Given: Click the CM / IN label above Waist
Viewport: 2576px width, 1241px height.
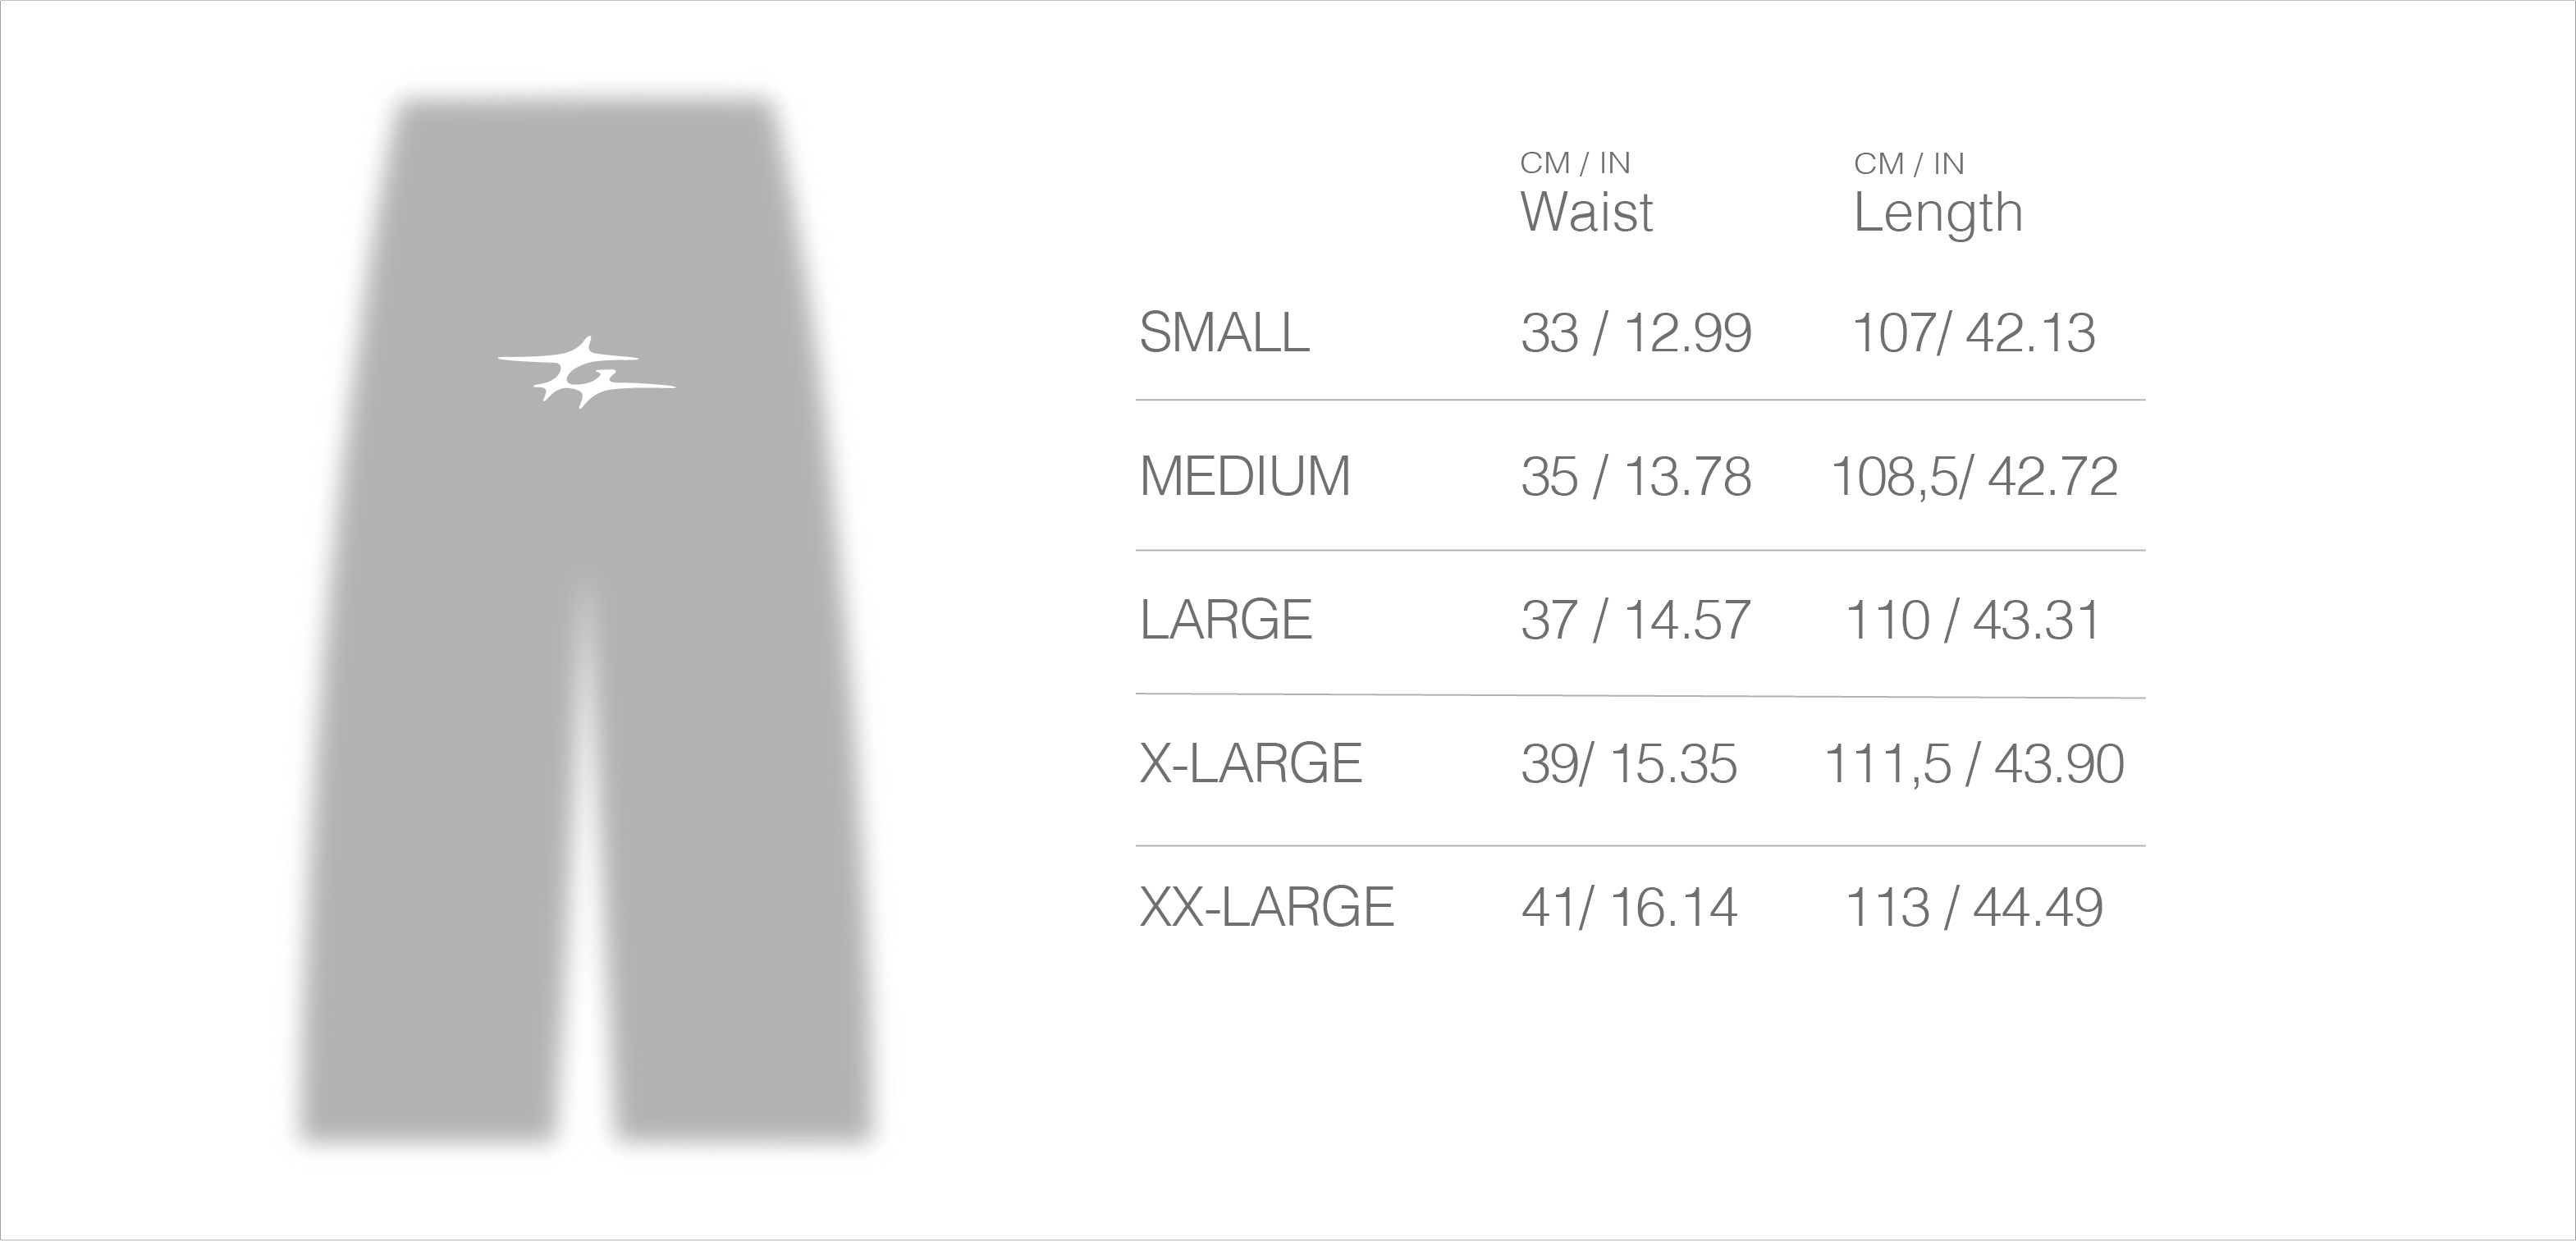Looking at the screenshot, I should tap(1575, 163).
